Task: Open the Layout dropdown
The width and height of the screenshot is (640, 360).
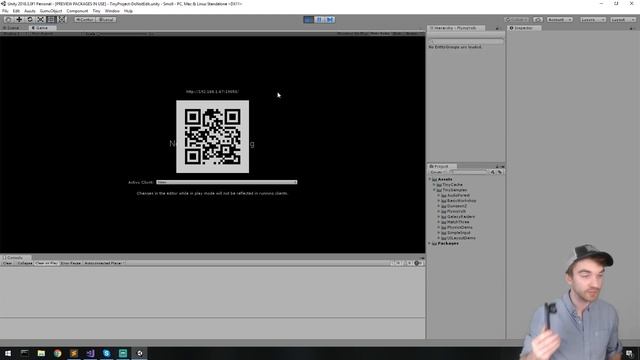Action: (x=623, y=20)
